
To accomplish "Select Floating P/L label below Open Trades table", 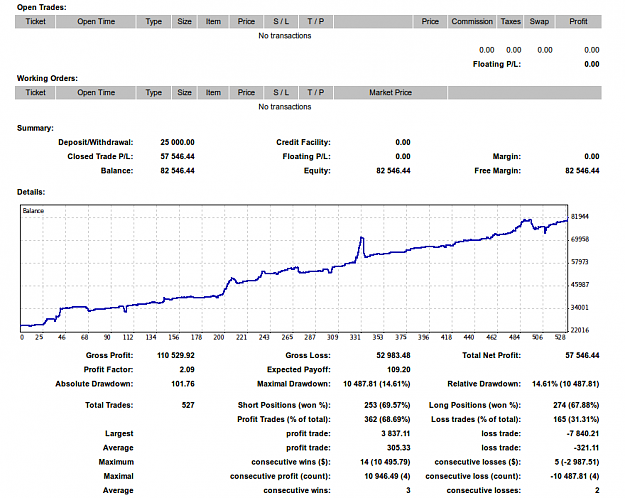I will click(497, 64).
